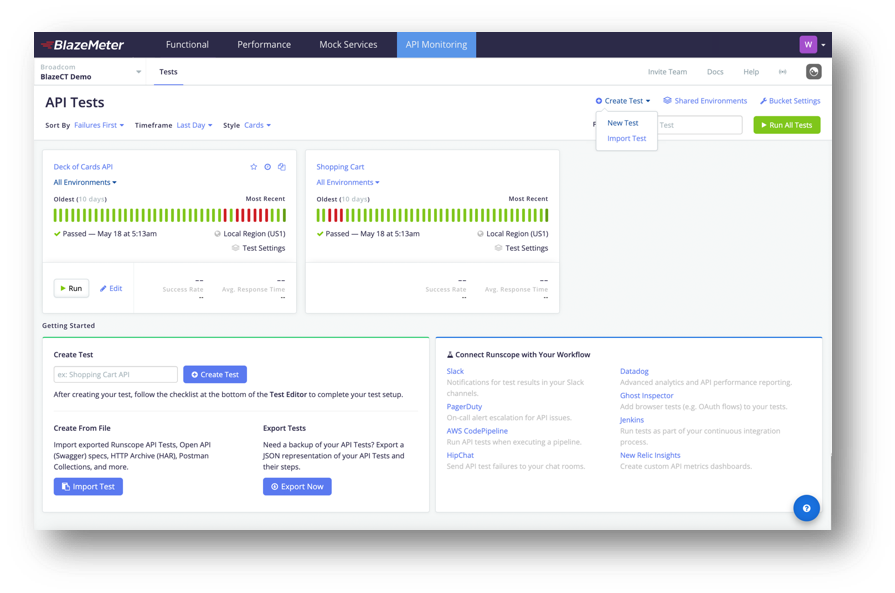Expand the BlazeCT Demo workspace selector

pyautogui.click(x=90, y=72)
